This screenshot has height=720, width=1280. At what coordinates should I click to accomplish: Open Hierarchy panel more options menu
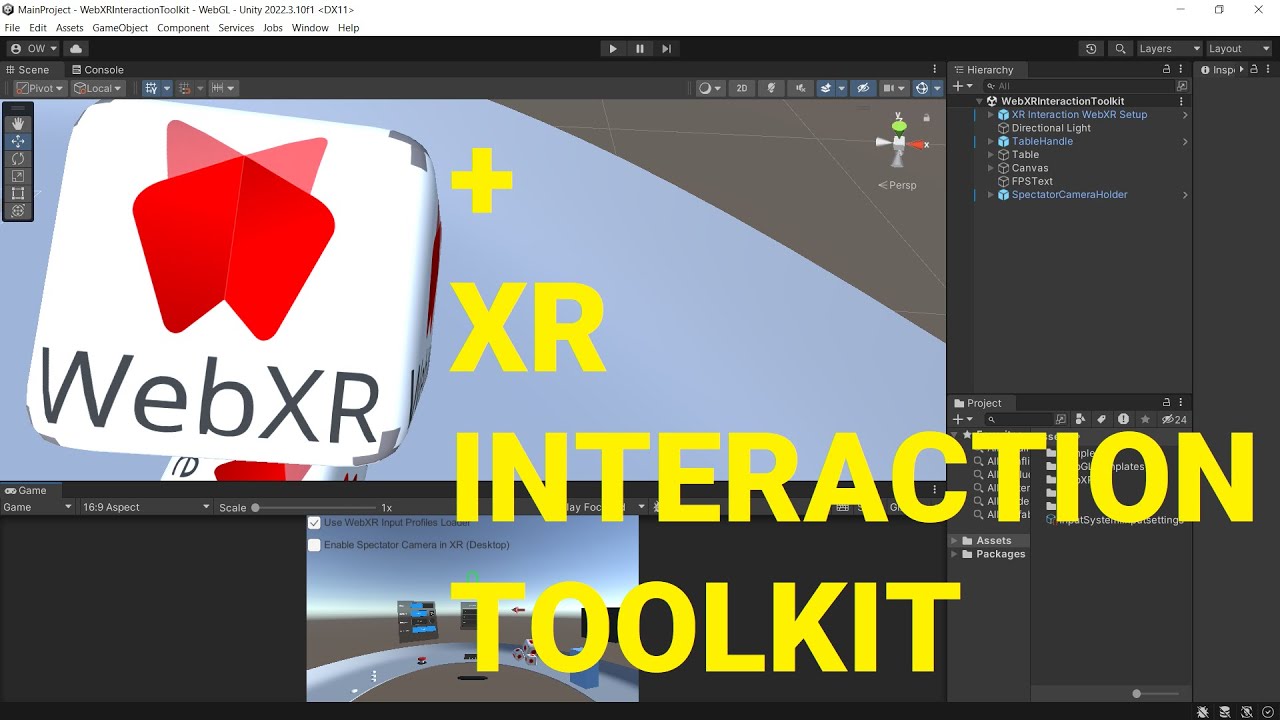tap(1181, 69)
